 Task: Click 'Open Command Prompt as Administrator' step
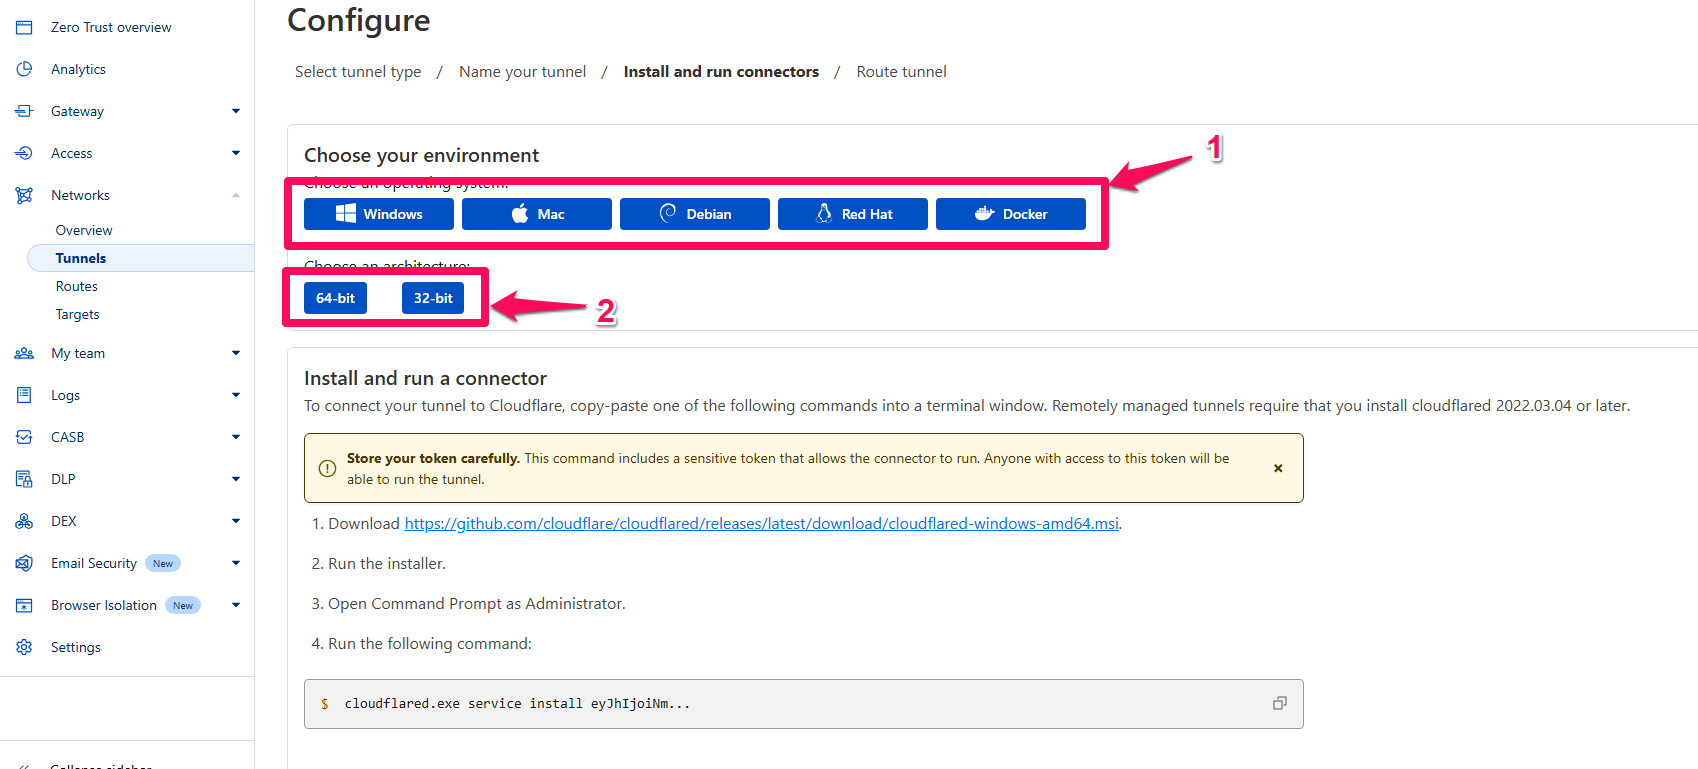(x=469, y=604)
